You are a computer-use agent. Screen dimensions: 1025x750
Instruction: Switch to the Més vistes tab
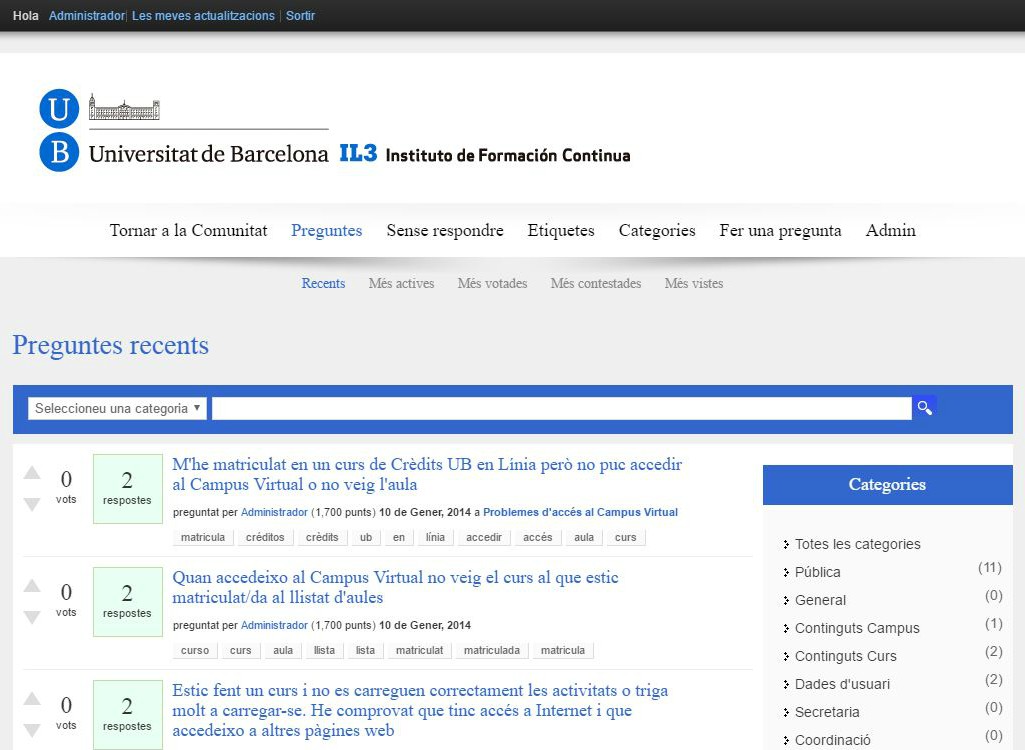pos(693,283)
